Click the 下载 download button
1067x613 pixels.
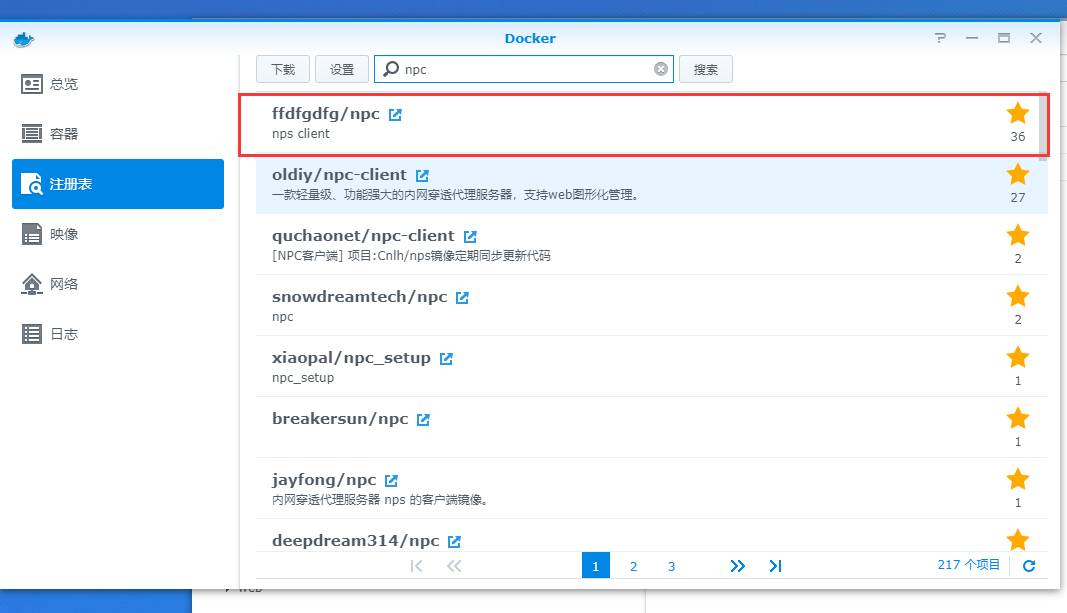click(x=283, y=69)
